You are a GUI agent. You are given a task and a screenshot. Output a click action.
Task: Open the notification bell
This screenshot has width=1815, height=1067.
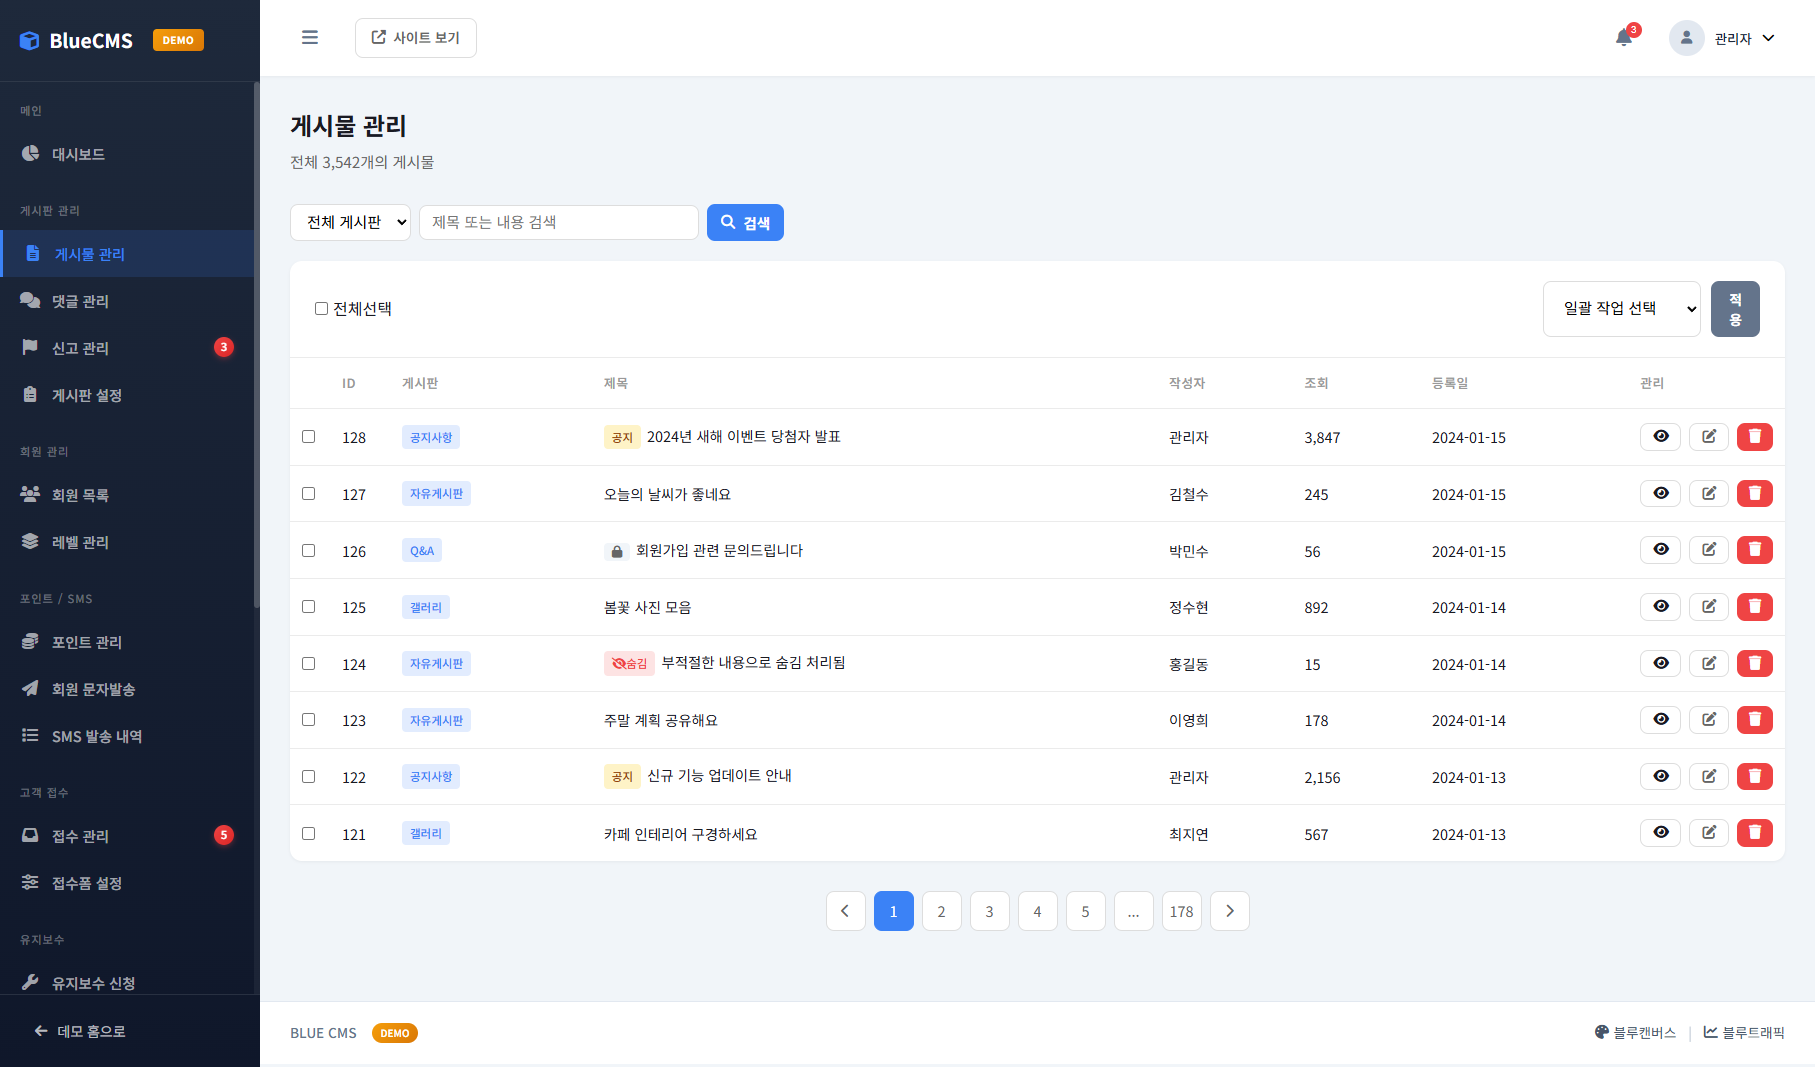pyautogui.click(x=1623, y=37)
